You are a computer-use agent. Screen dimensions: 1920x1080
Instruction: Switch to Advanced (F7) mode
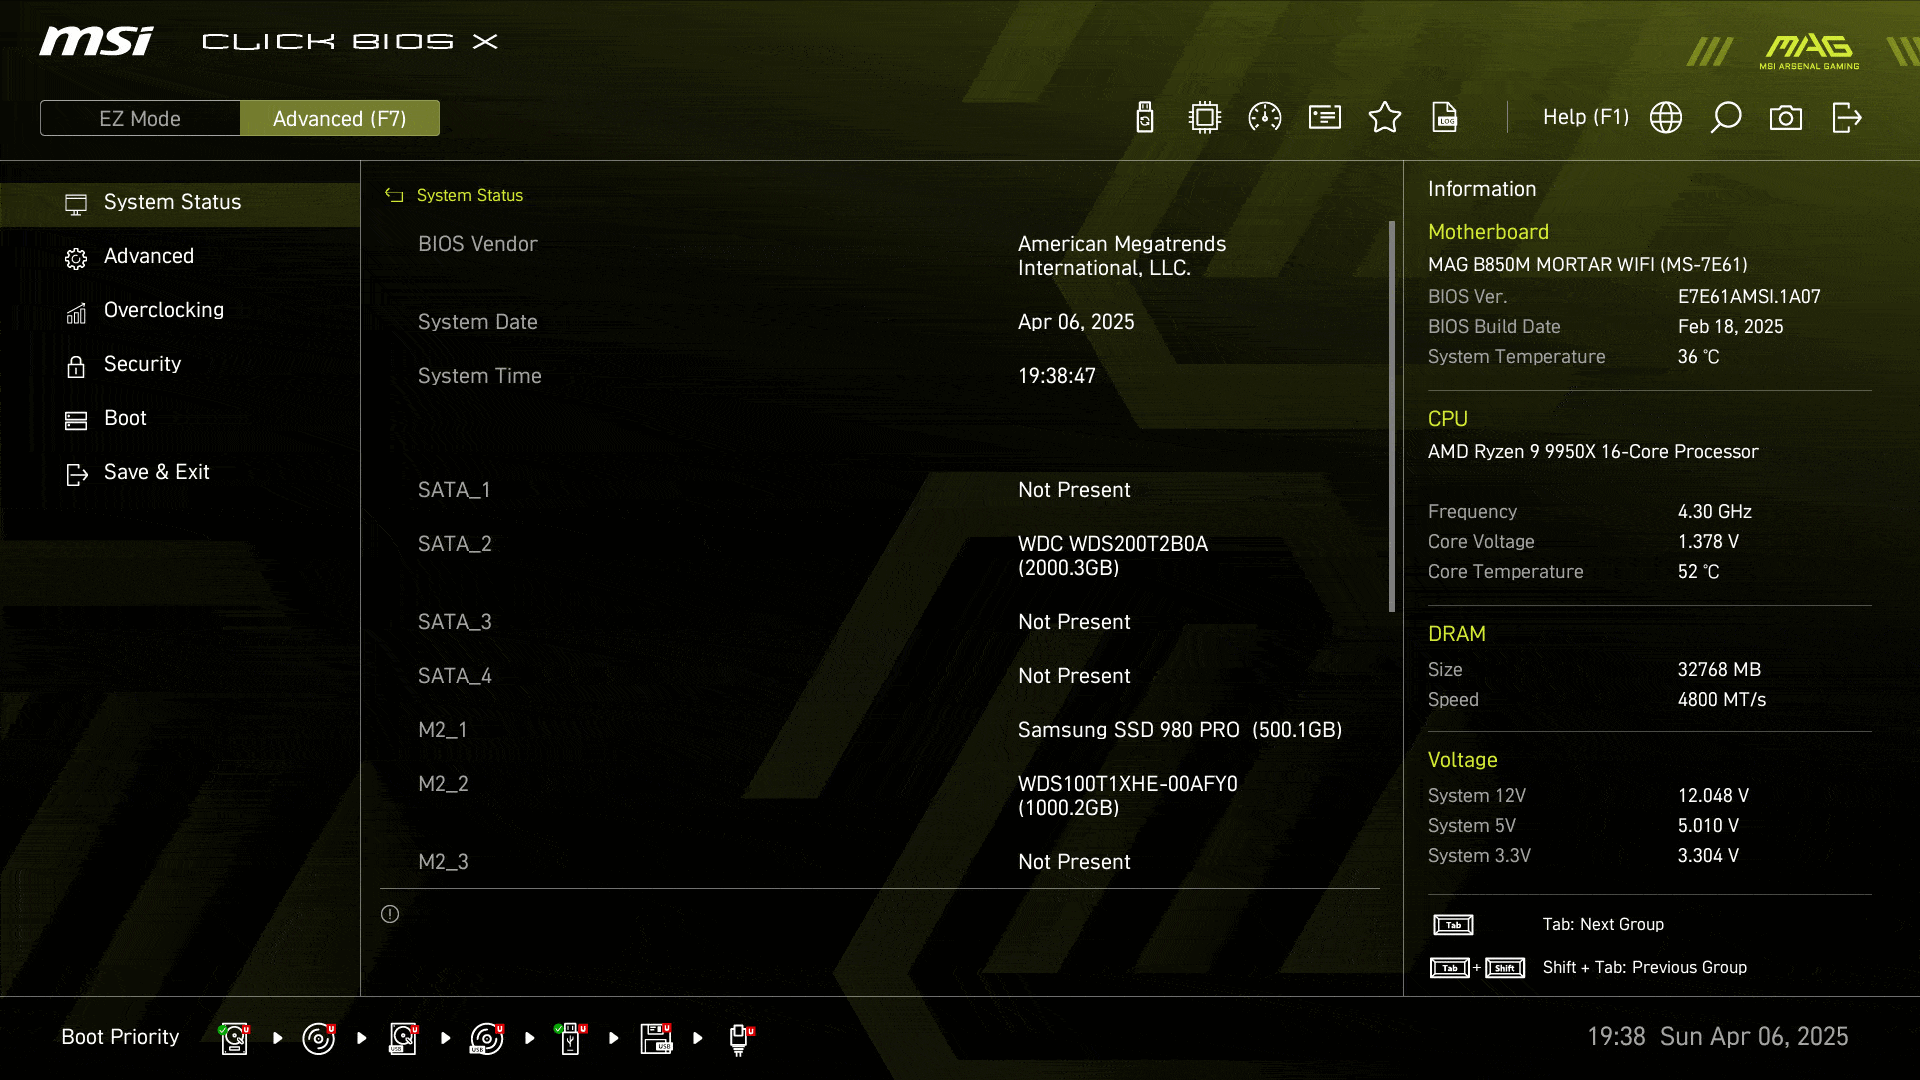click(x=340, y=118)
